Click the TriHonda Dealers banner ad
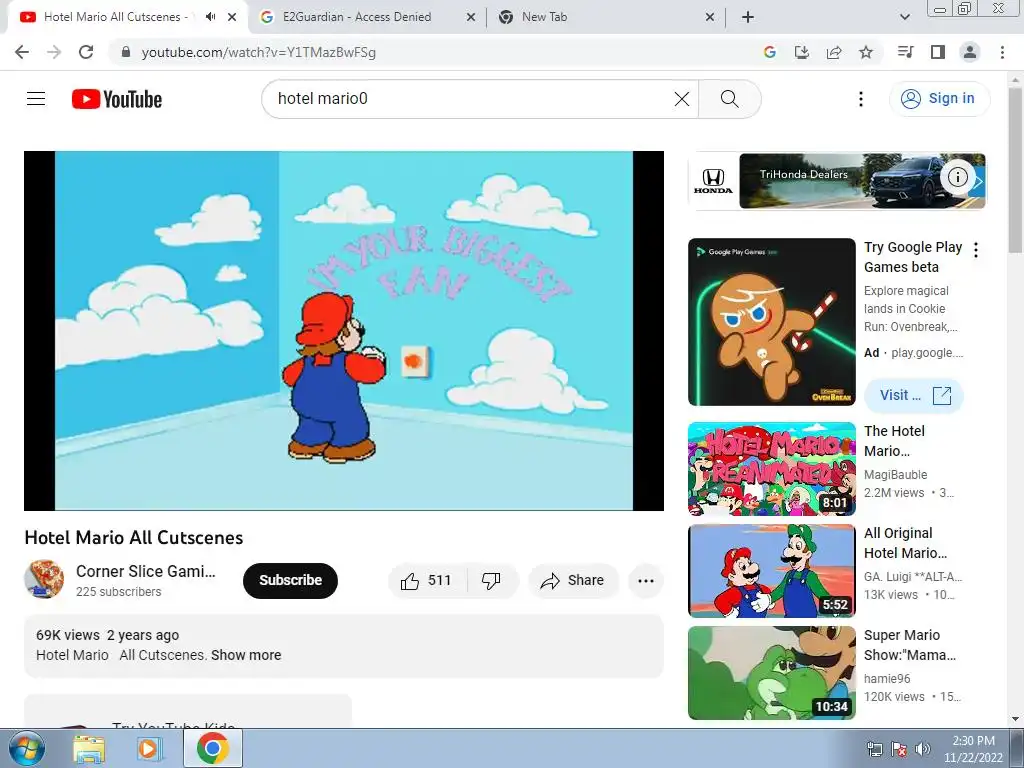Viewport: 1024px width, 768px height. click(x=837, y=181)
